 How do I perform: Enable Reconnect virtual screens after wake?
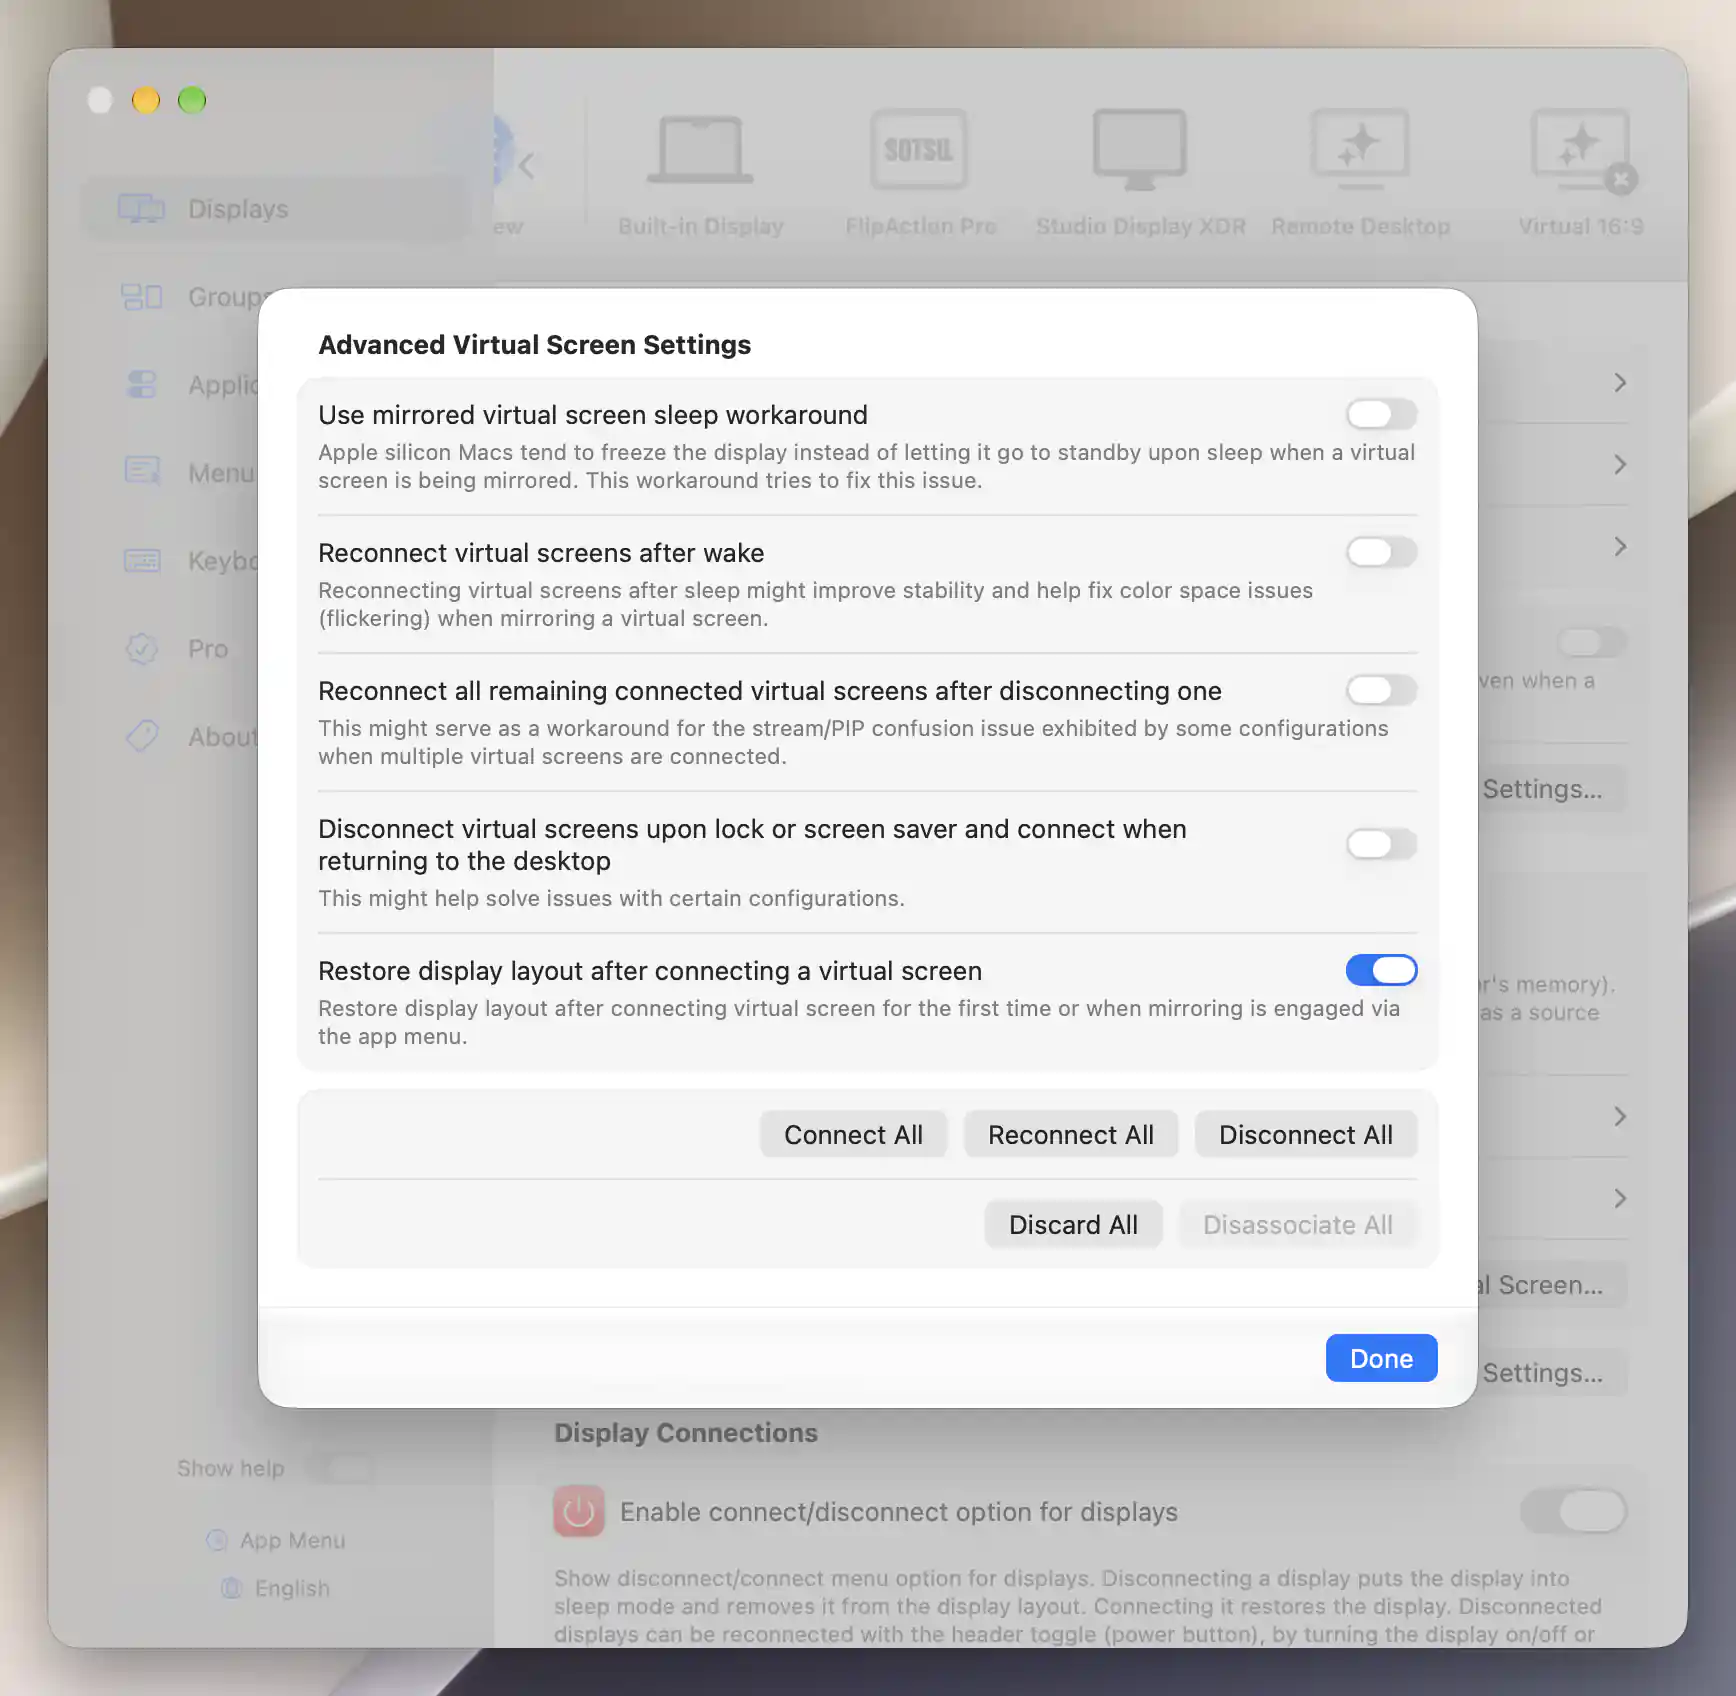(x=1381, y=552)
